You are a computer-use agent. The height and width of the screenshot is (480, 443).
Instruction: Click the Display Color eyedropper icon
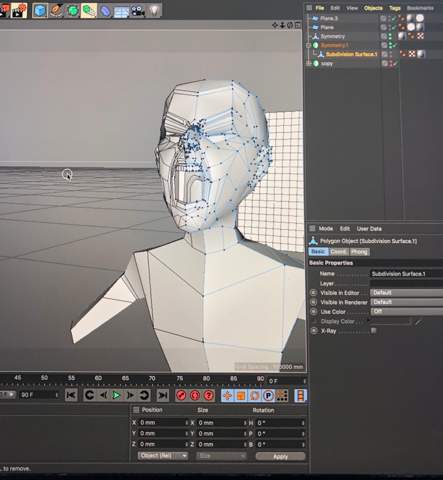(419, 322)
